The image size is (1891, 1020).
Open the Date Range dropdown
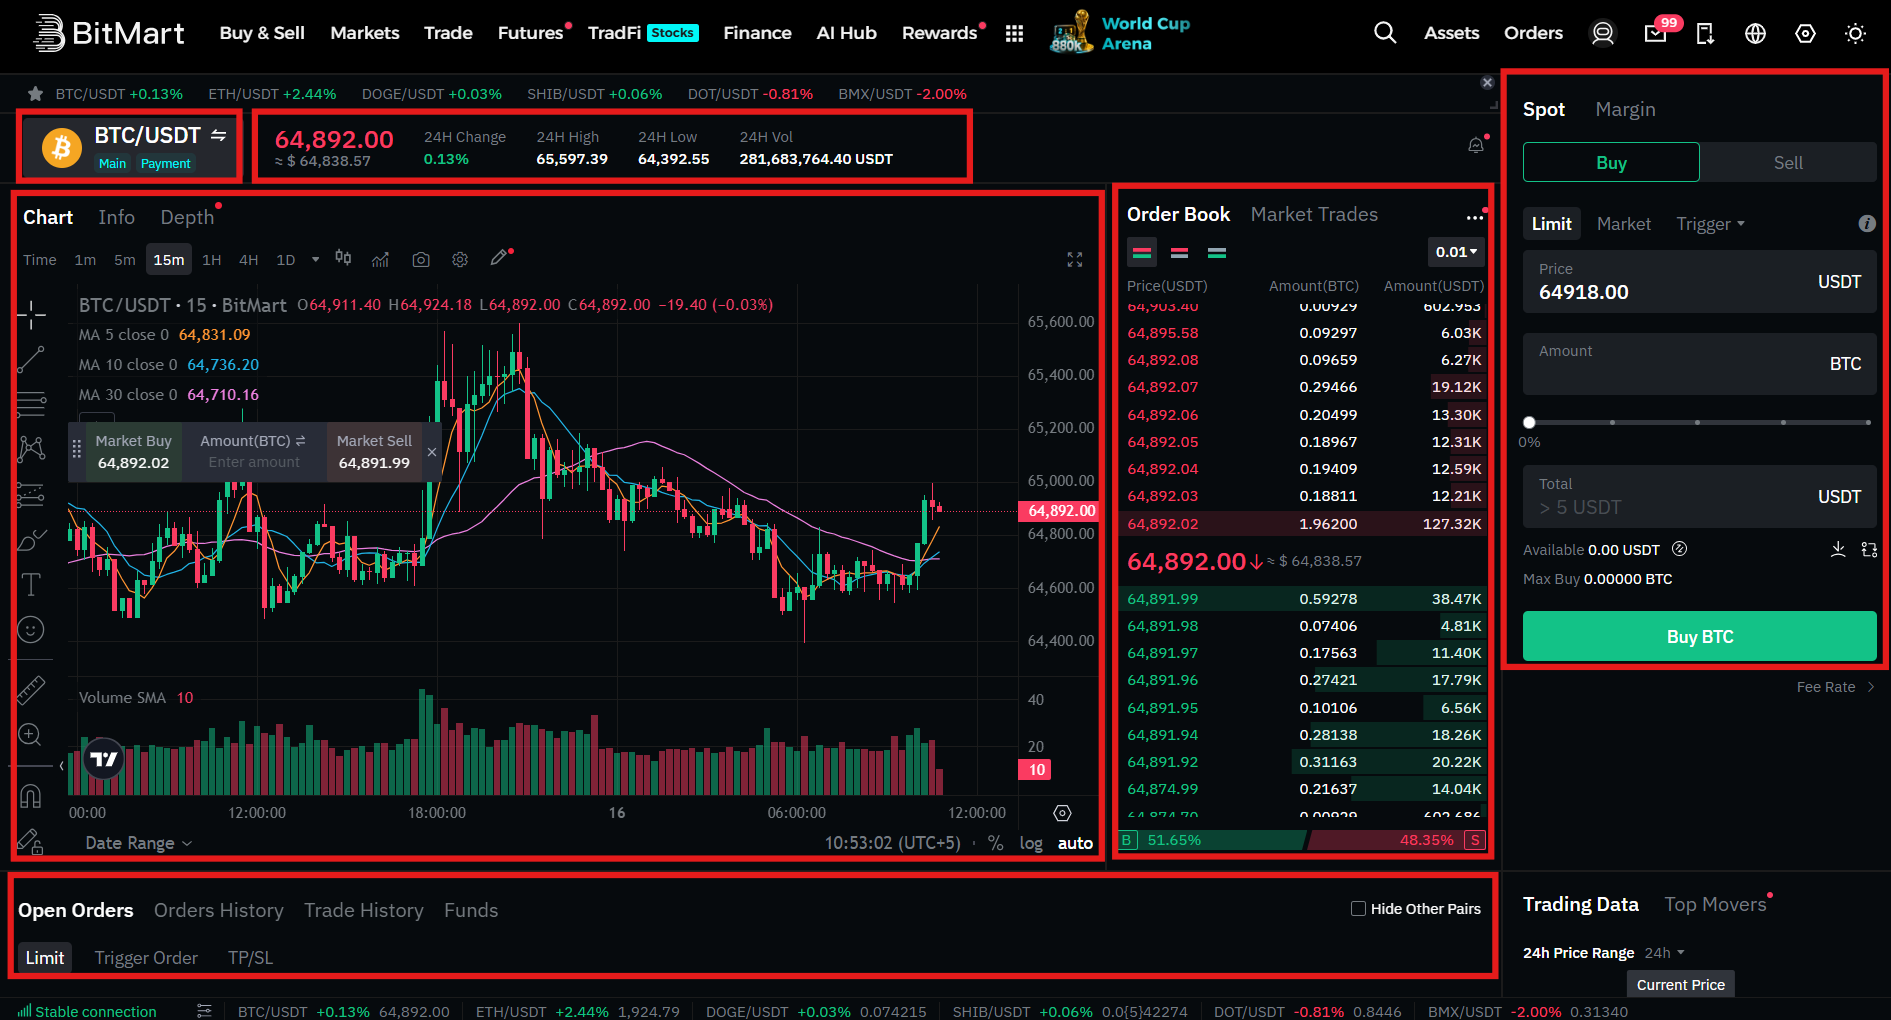(x=139, y=843)
